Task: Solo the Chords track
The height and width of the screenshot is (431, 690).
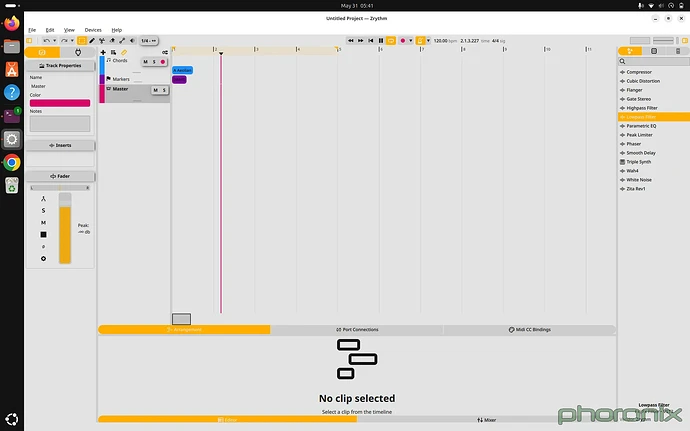Action: pyautogui.click(x=154, y=62)
